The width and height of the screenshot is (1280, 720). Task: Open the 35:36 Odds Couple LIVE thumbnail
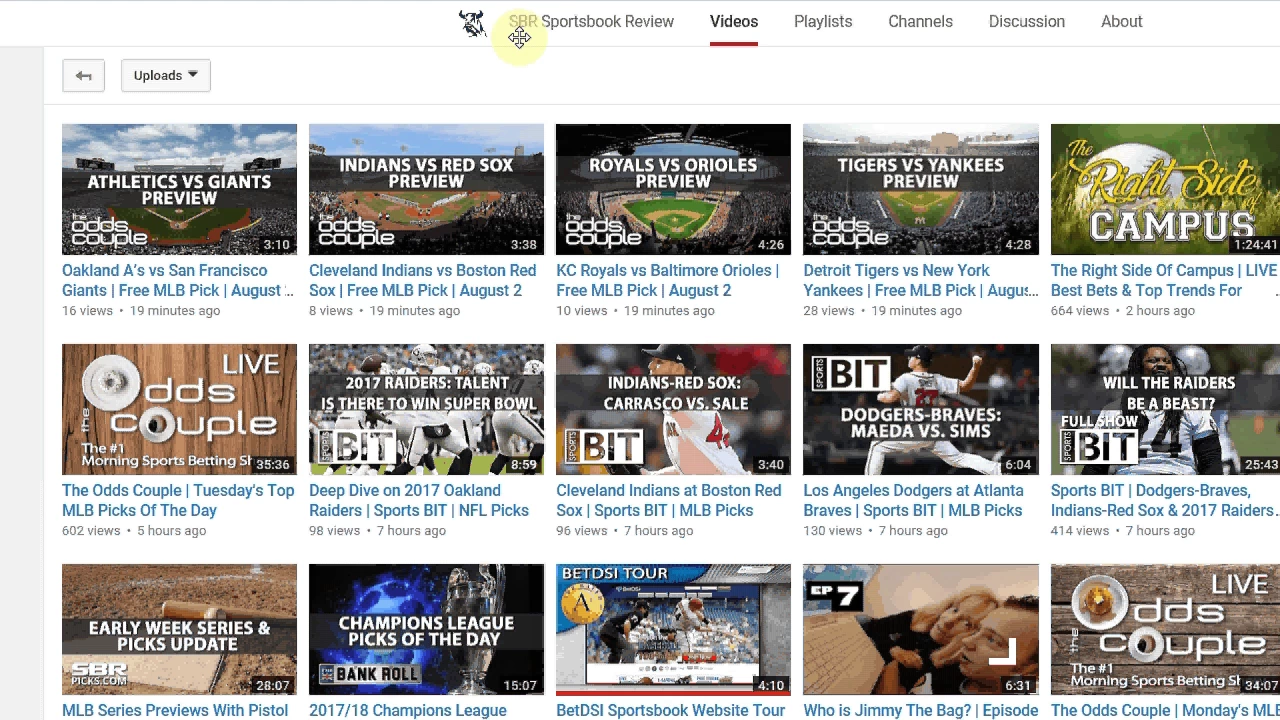point(179,409)
